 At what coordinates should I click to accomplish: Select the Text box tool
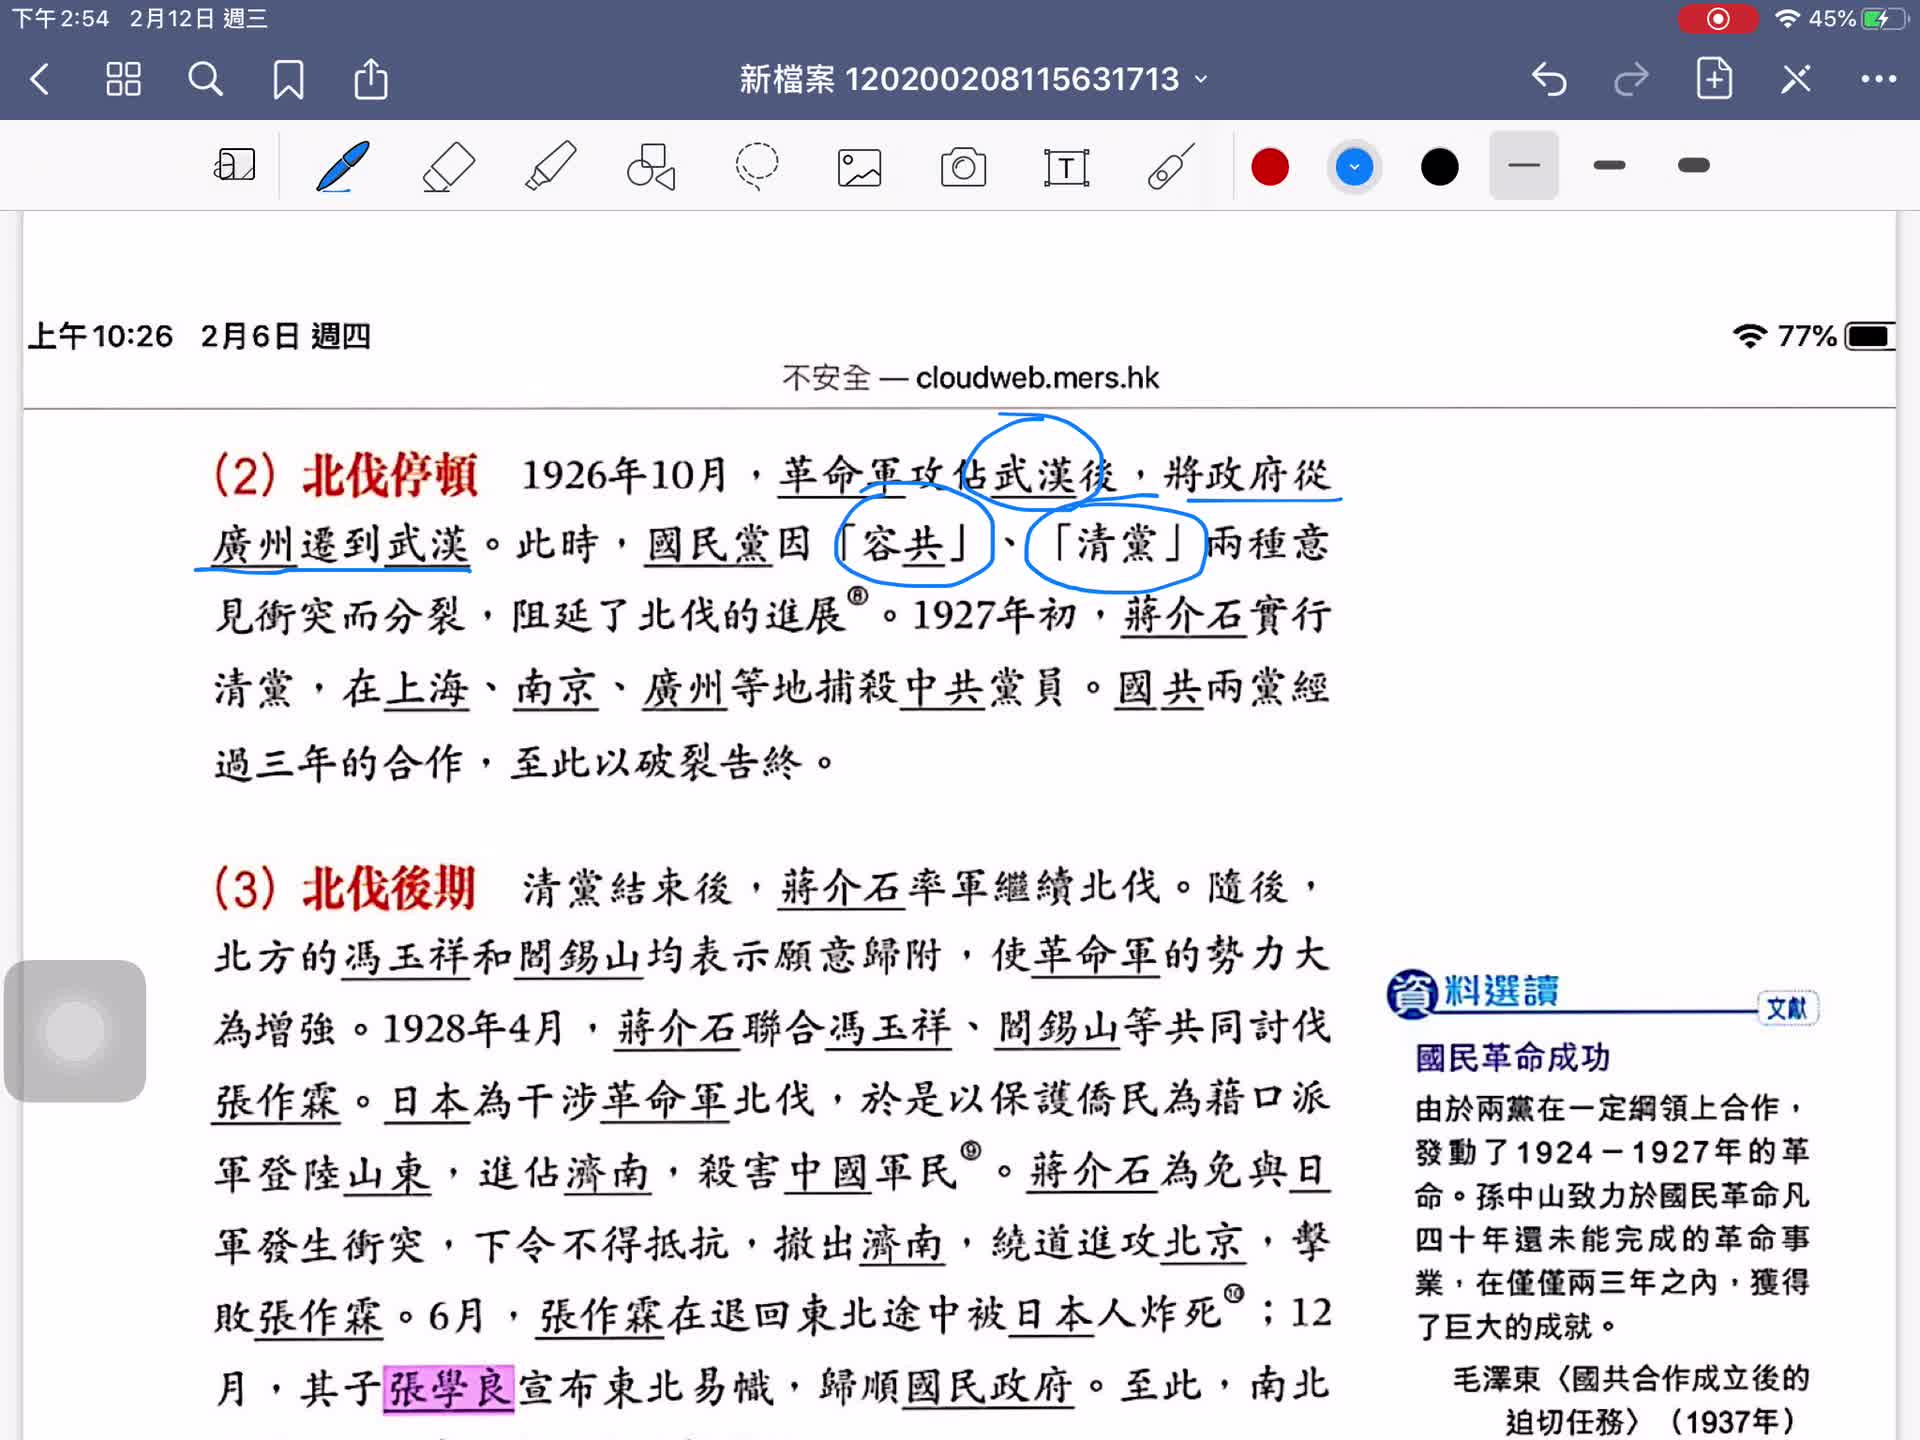1066,167
